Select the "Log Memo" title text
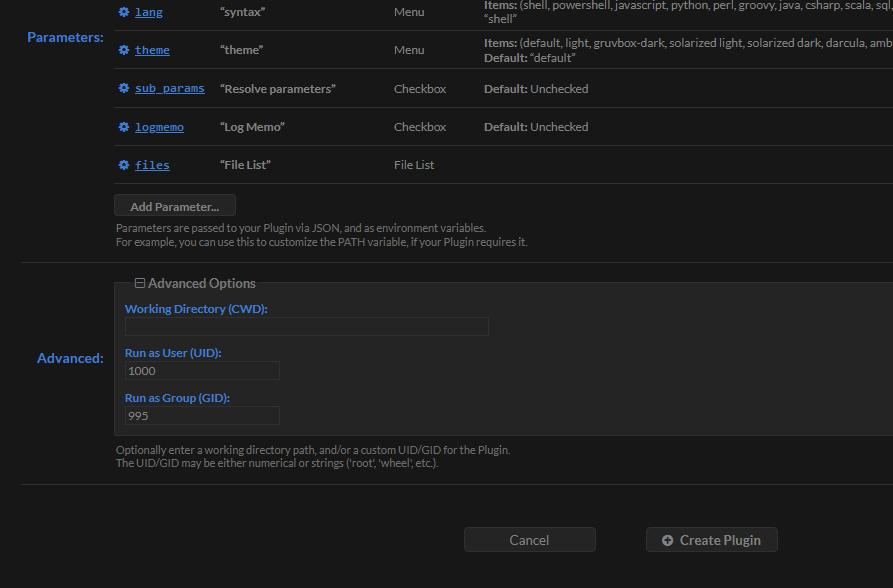Screen dimensions: 893x588 252,127
